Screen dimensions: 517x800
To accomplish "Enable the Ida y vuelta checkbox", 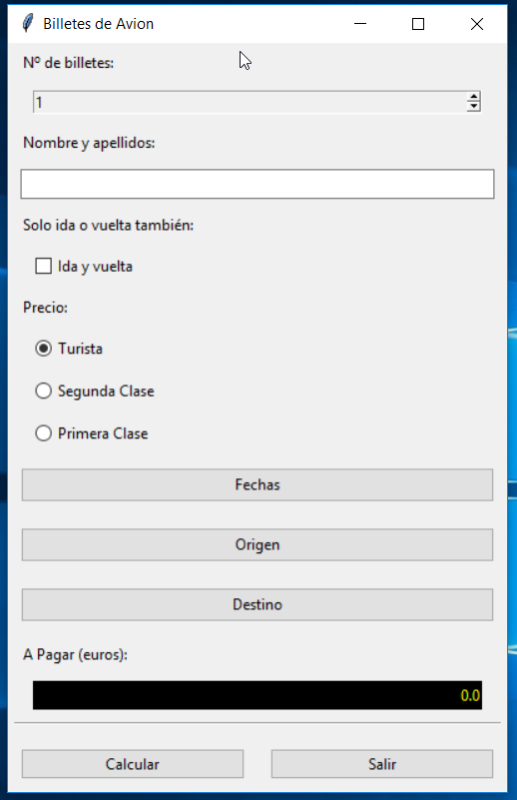I will pos(43,266).
